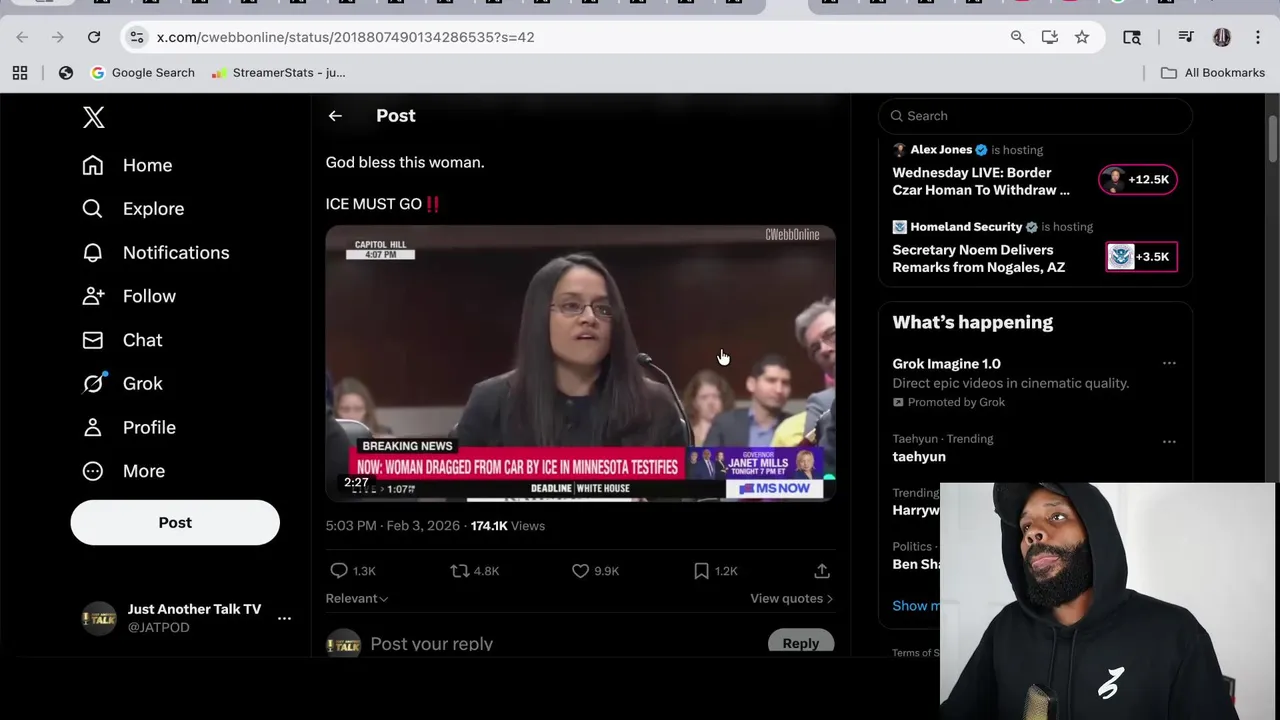Click the globe bookmark icon
Viewport: 1280px width, 720px height.
66,73
